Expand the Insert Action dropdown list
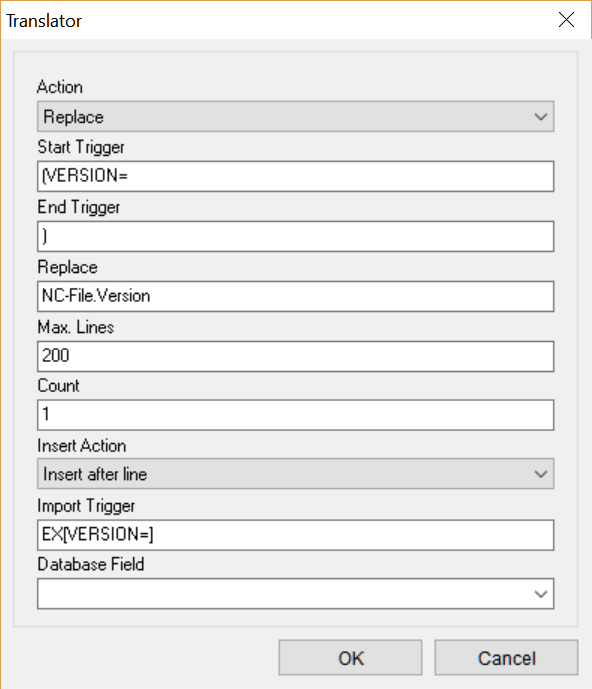 point(295,474)
